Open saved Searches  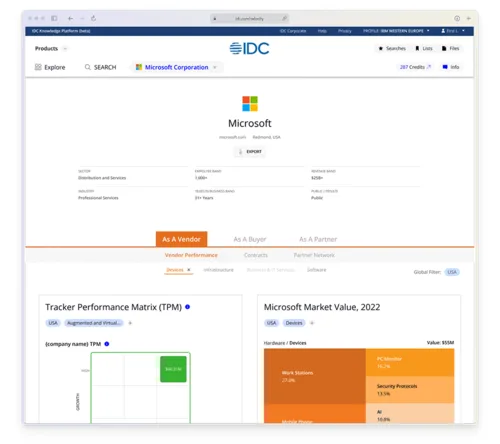point(392,49)
